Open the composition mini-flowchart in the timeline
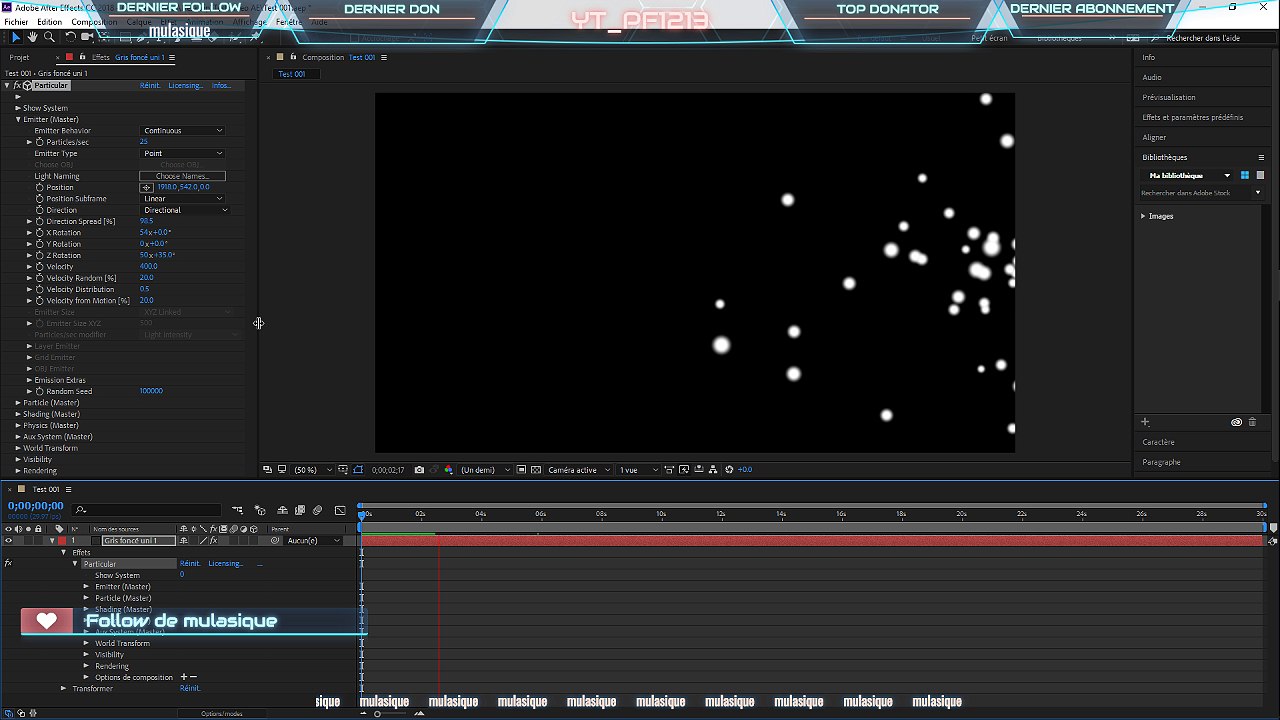The height and width of the screenshot is (720, 1280). [x=237, y=510]
